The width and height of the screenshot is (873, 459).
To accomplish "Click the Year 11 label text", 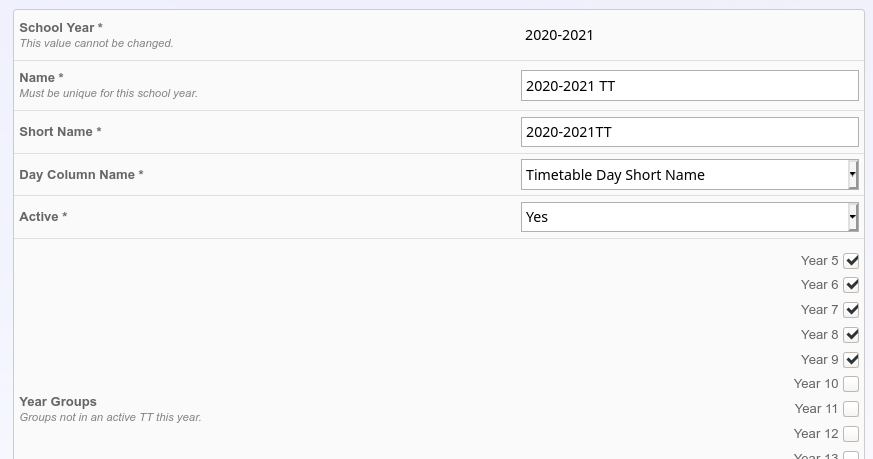I will [816, 409].
